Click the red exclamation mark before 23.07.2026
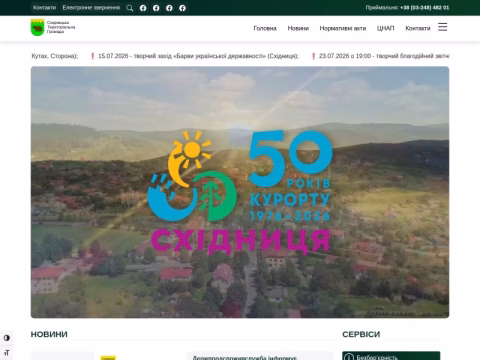Image resolution: width=480 pixels, height=360 pixels. tap(313, 56)
